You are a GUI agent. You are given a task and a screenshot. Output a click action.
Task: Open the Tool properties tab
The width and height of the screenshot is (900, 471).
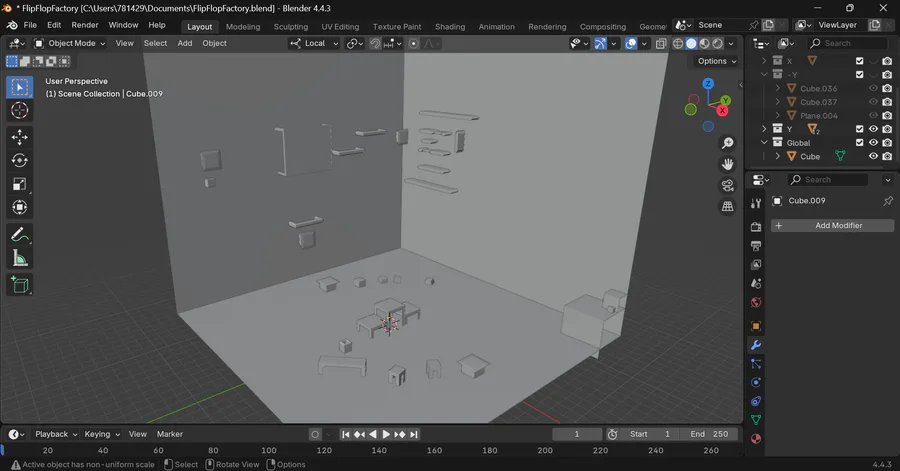(x=756, y=203)
